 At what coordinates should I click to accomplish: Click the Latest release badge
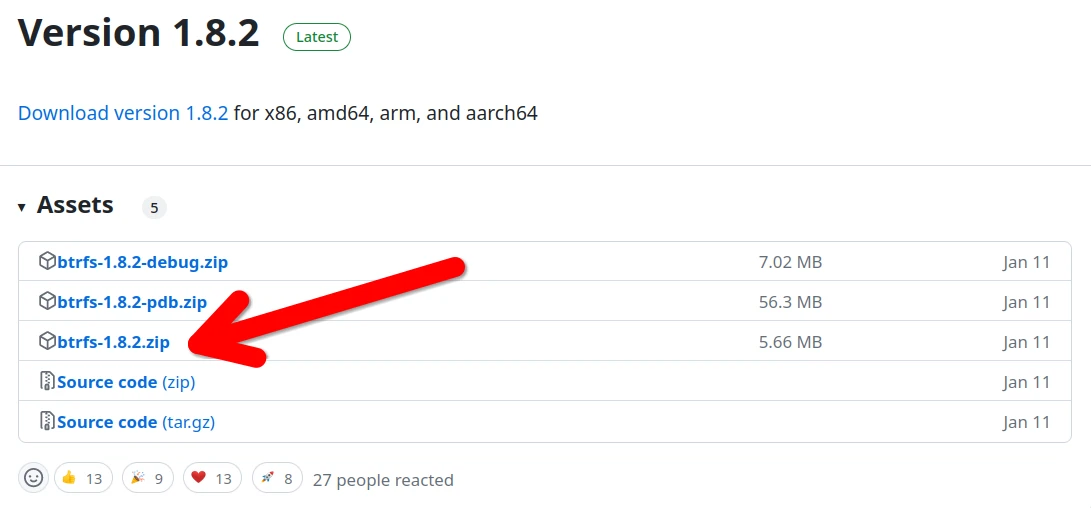(317, 37)
